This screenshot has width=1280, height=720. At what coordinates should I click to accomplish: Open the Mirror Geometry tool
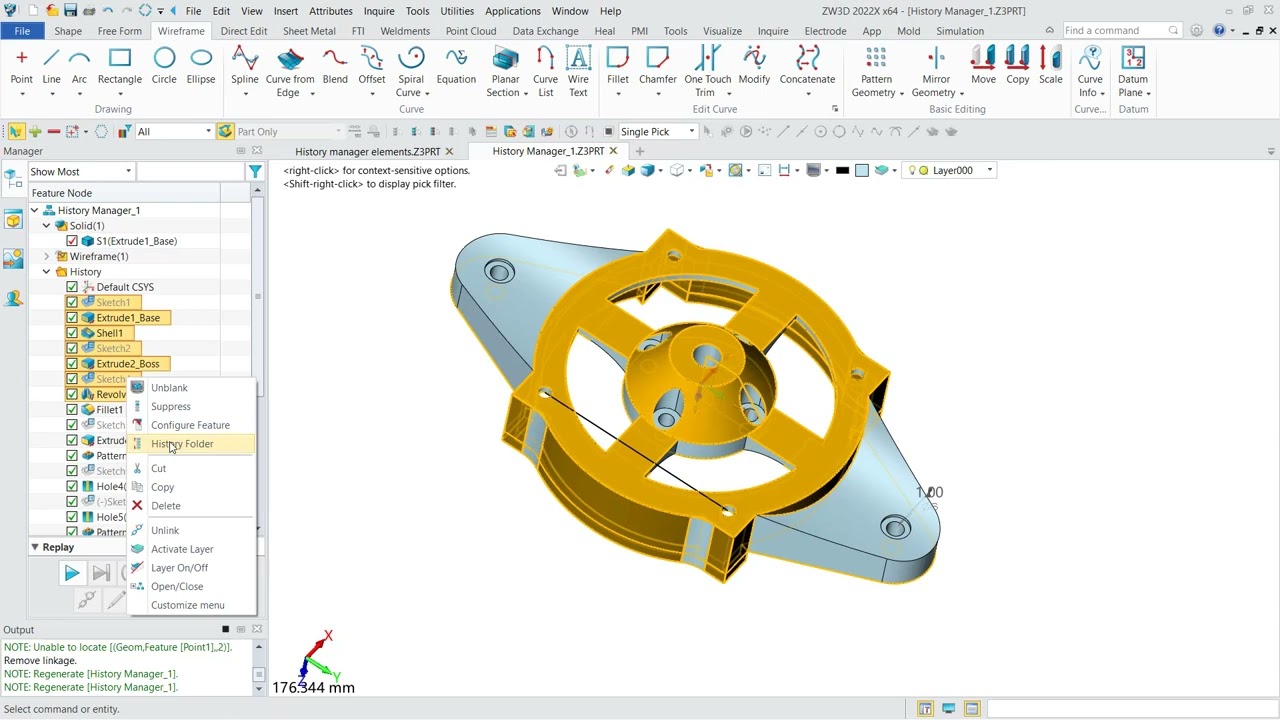[936, 72]
